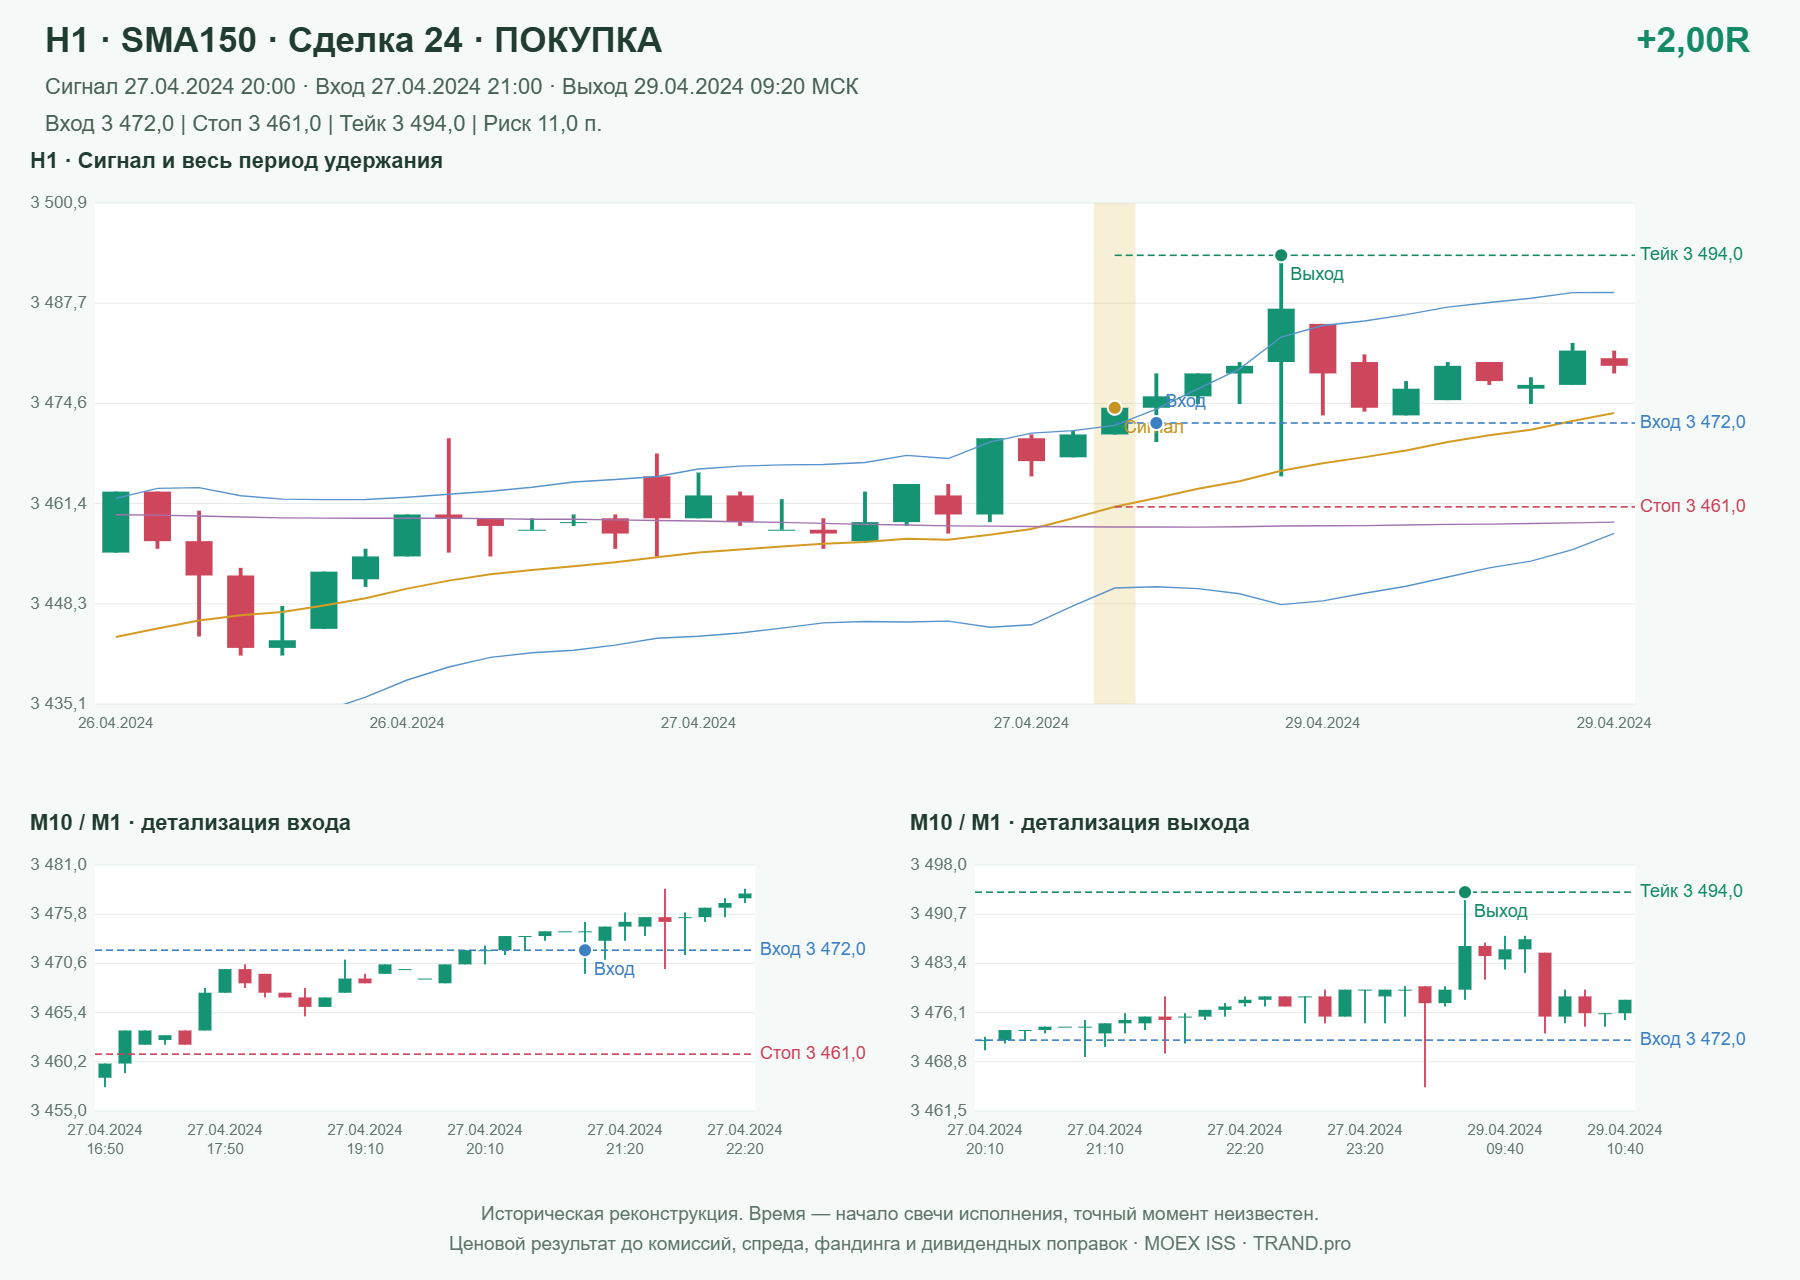The width and height of the screenshot is (1800, 1280).
Task: Click the green exit marker dot on H1 chart
Action: (1281, 255)
